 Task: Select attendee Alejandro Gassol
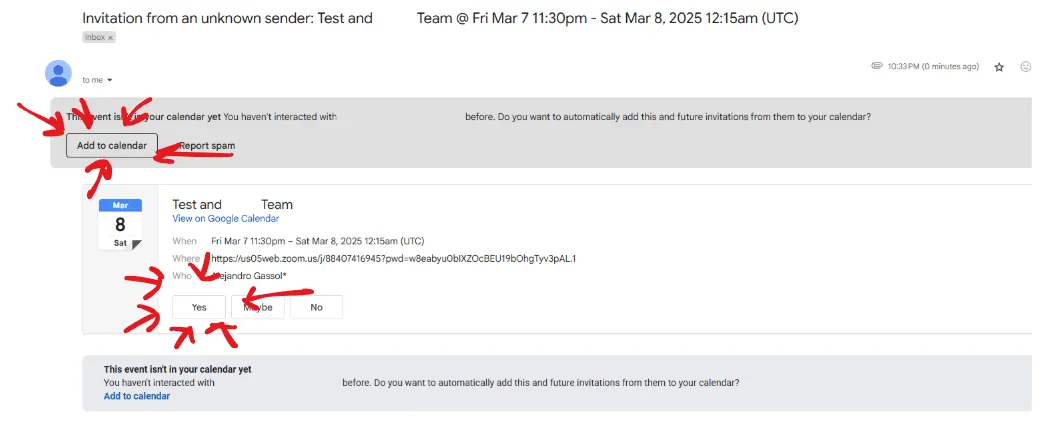point(249,276)
